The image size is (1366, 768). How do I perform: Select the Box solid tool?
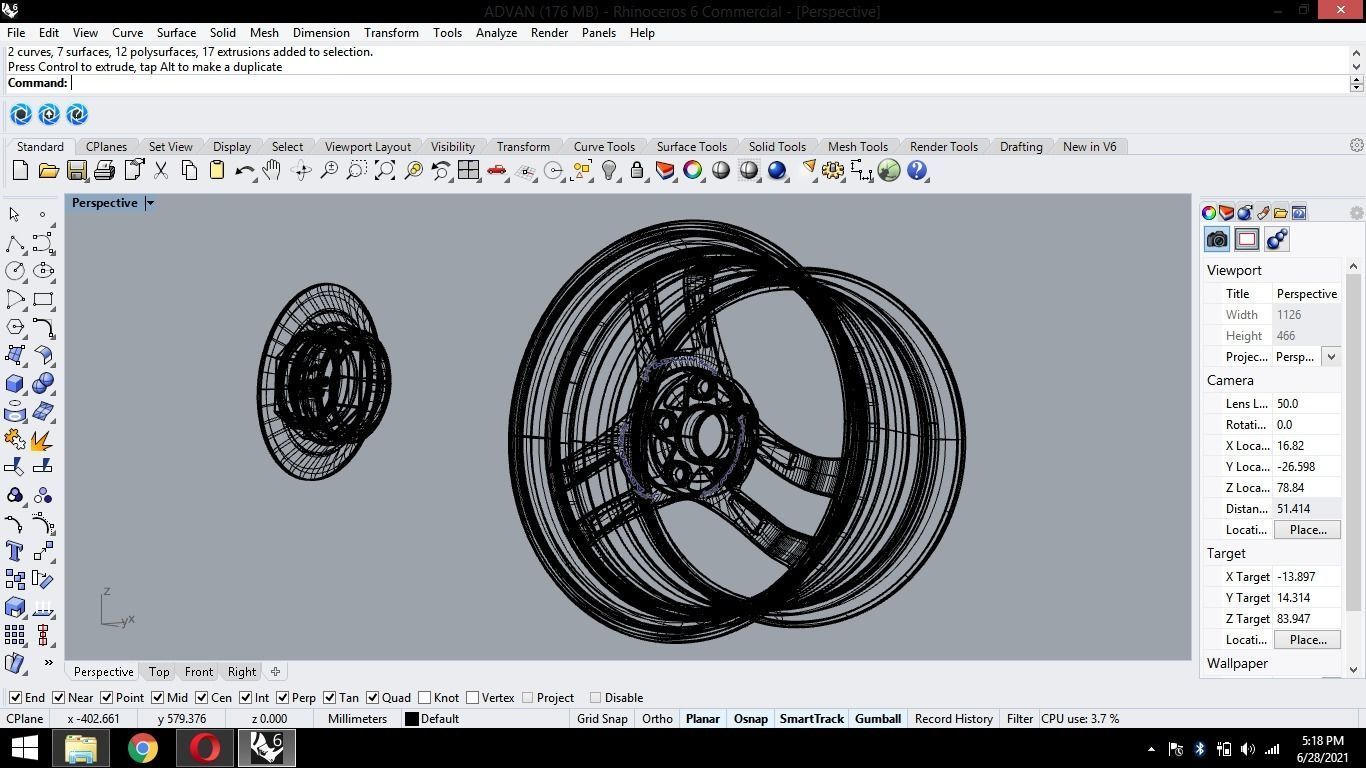tap(15, 383)
